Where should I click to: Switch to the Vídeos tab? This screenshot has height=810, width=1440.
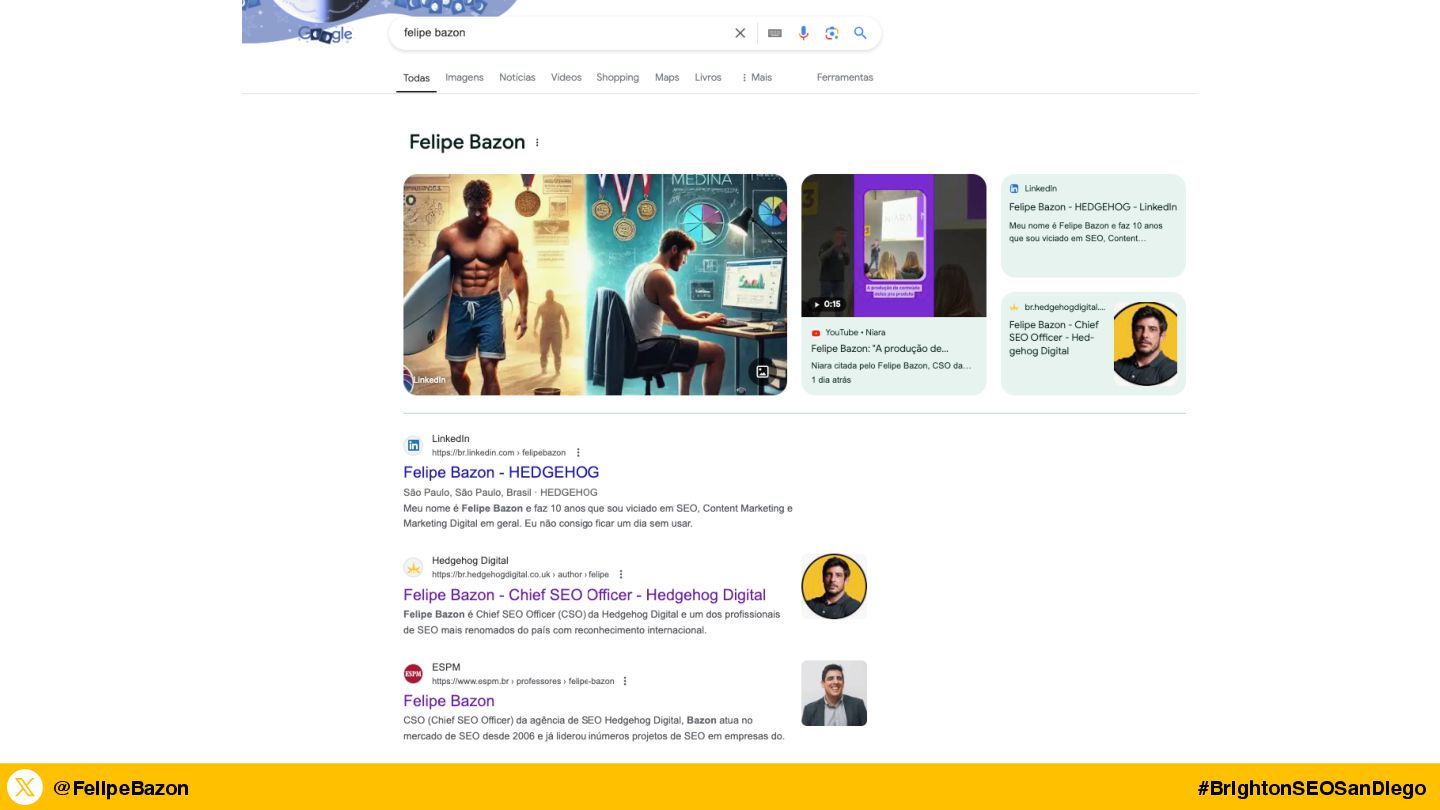(566, 78)
